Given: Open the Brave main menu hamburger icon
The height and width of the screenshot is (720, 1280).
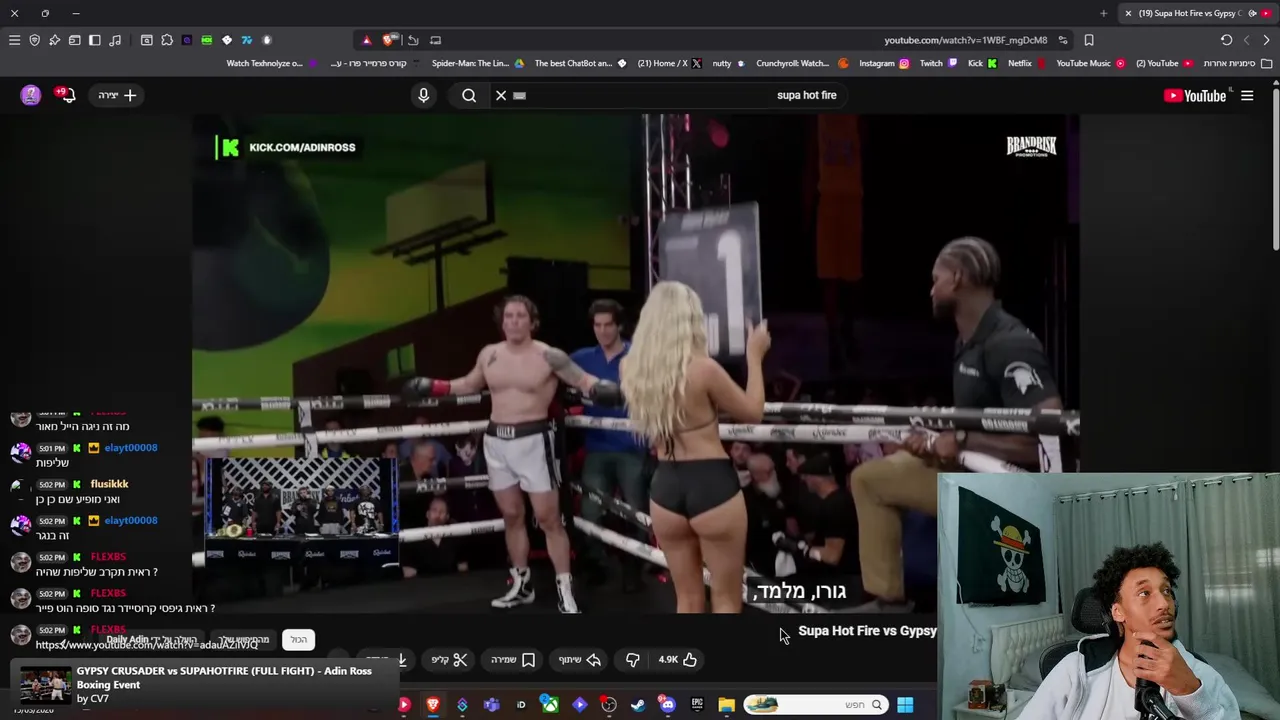Looking at the screenshot, I should coord(14,40).
